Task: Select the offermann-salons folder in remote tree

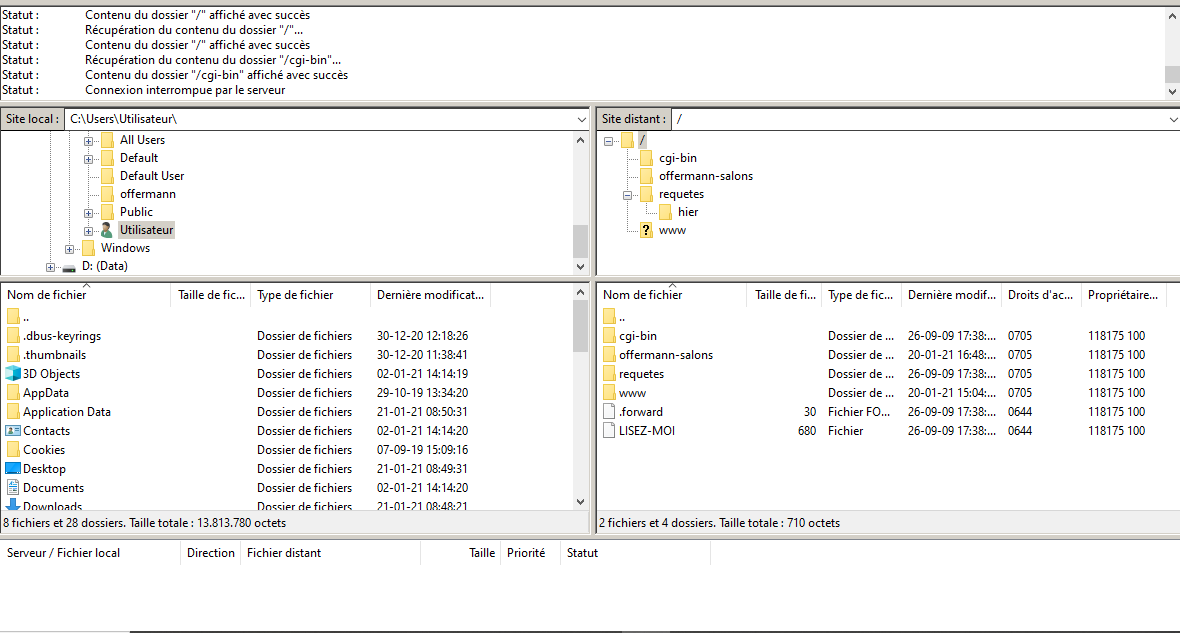Action: tap(705, 176)
